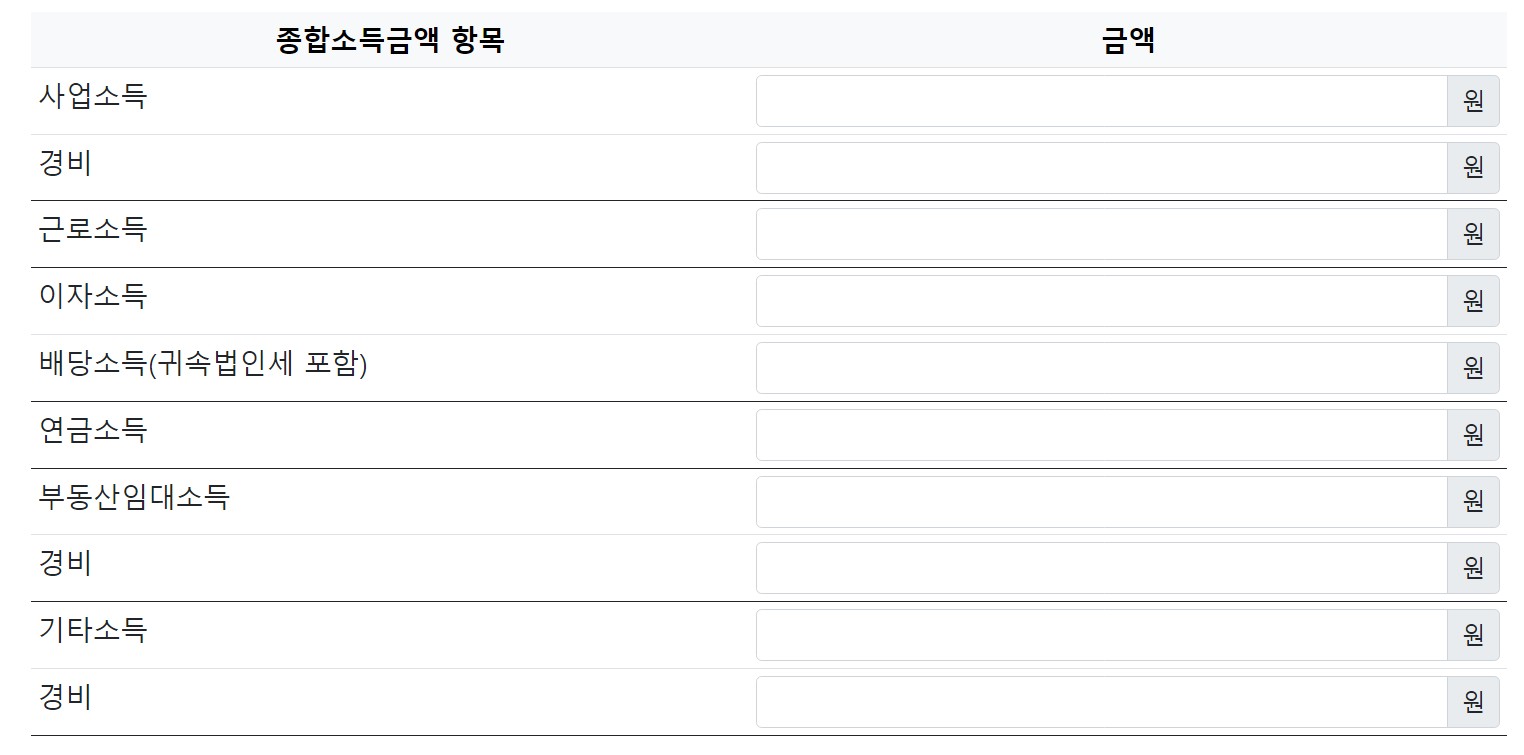This screenshot has width=1524, height=755.
Task: Focus the 경비 input below 부동산임대소득
Action: point(1102,568)
